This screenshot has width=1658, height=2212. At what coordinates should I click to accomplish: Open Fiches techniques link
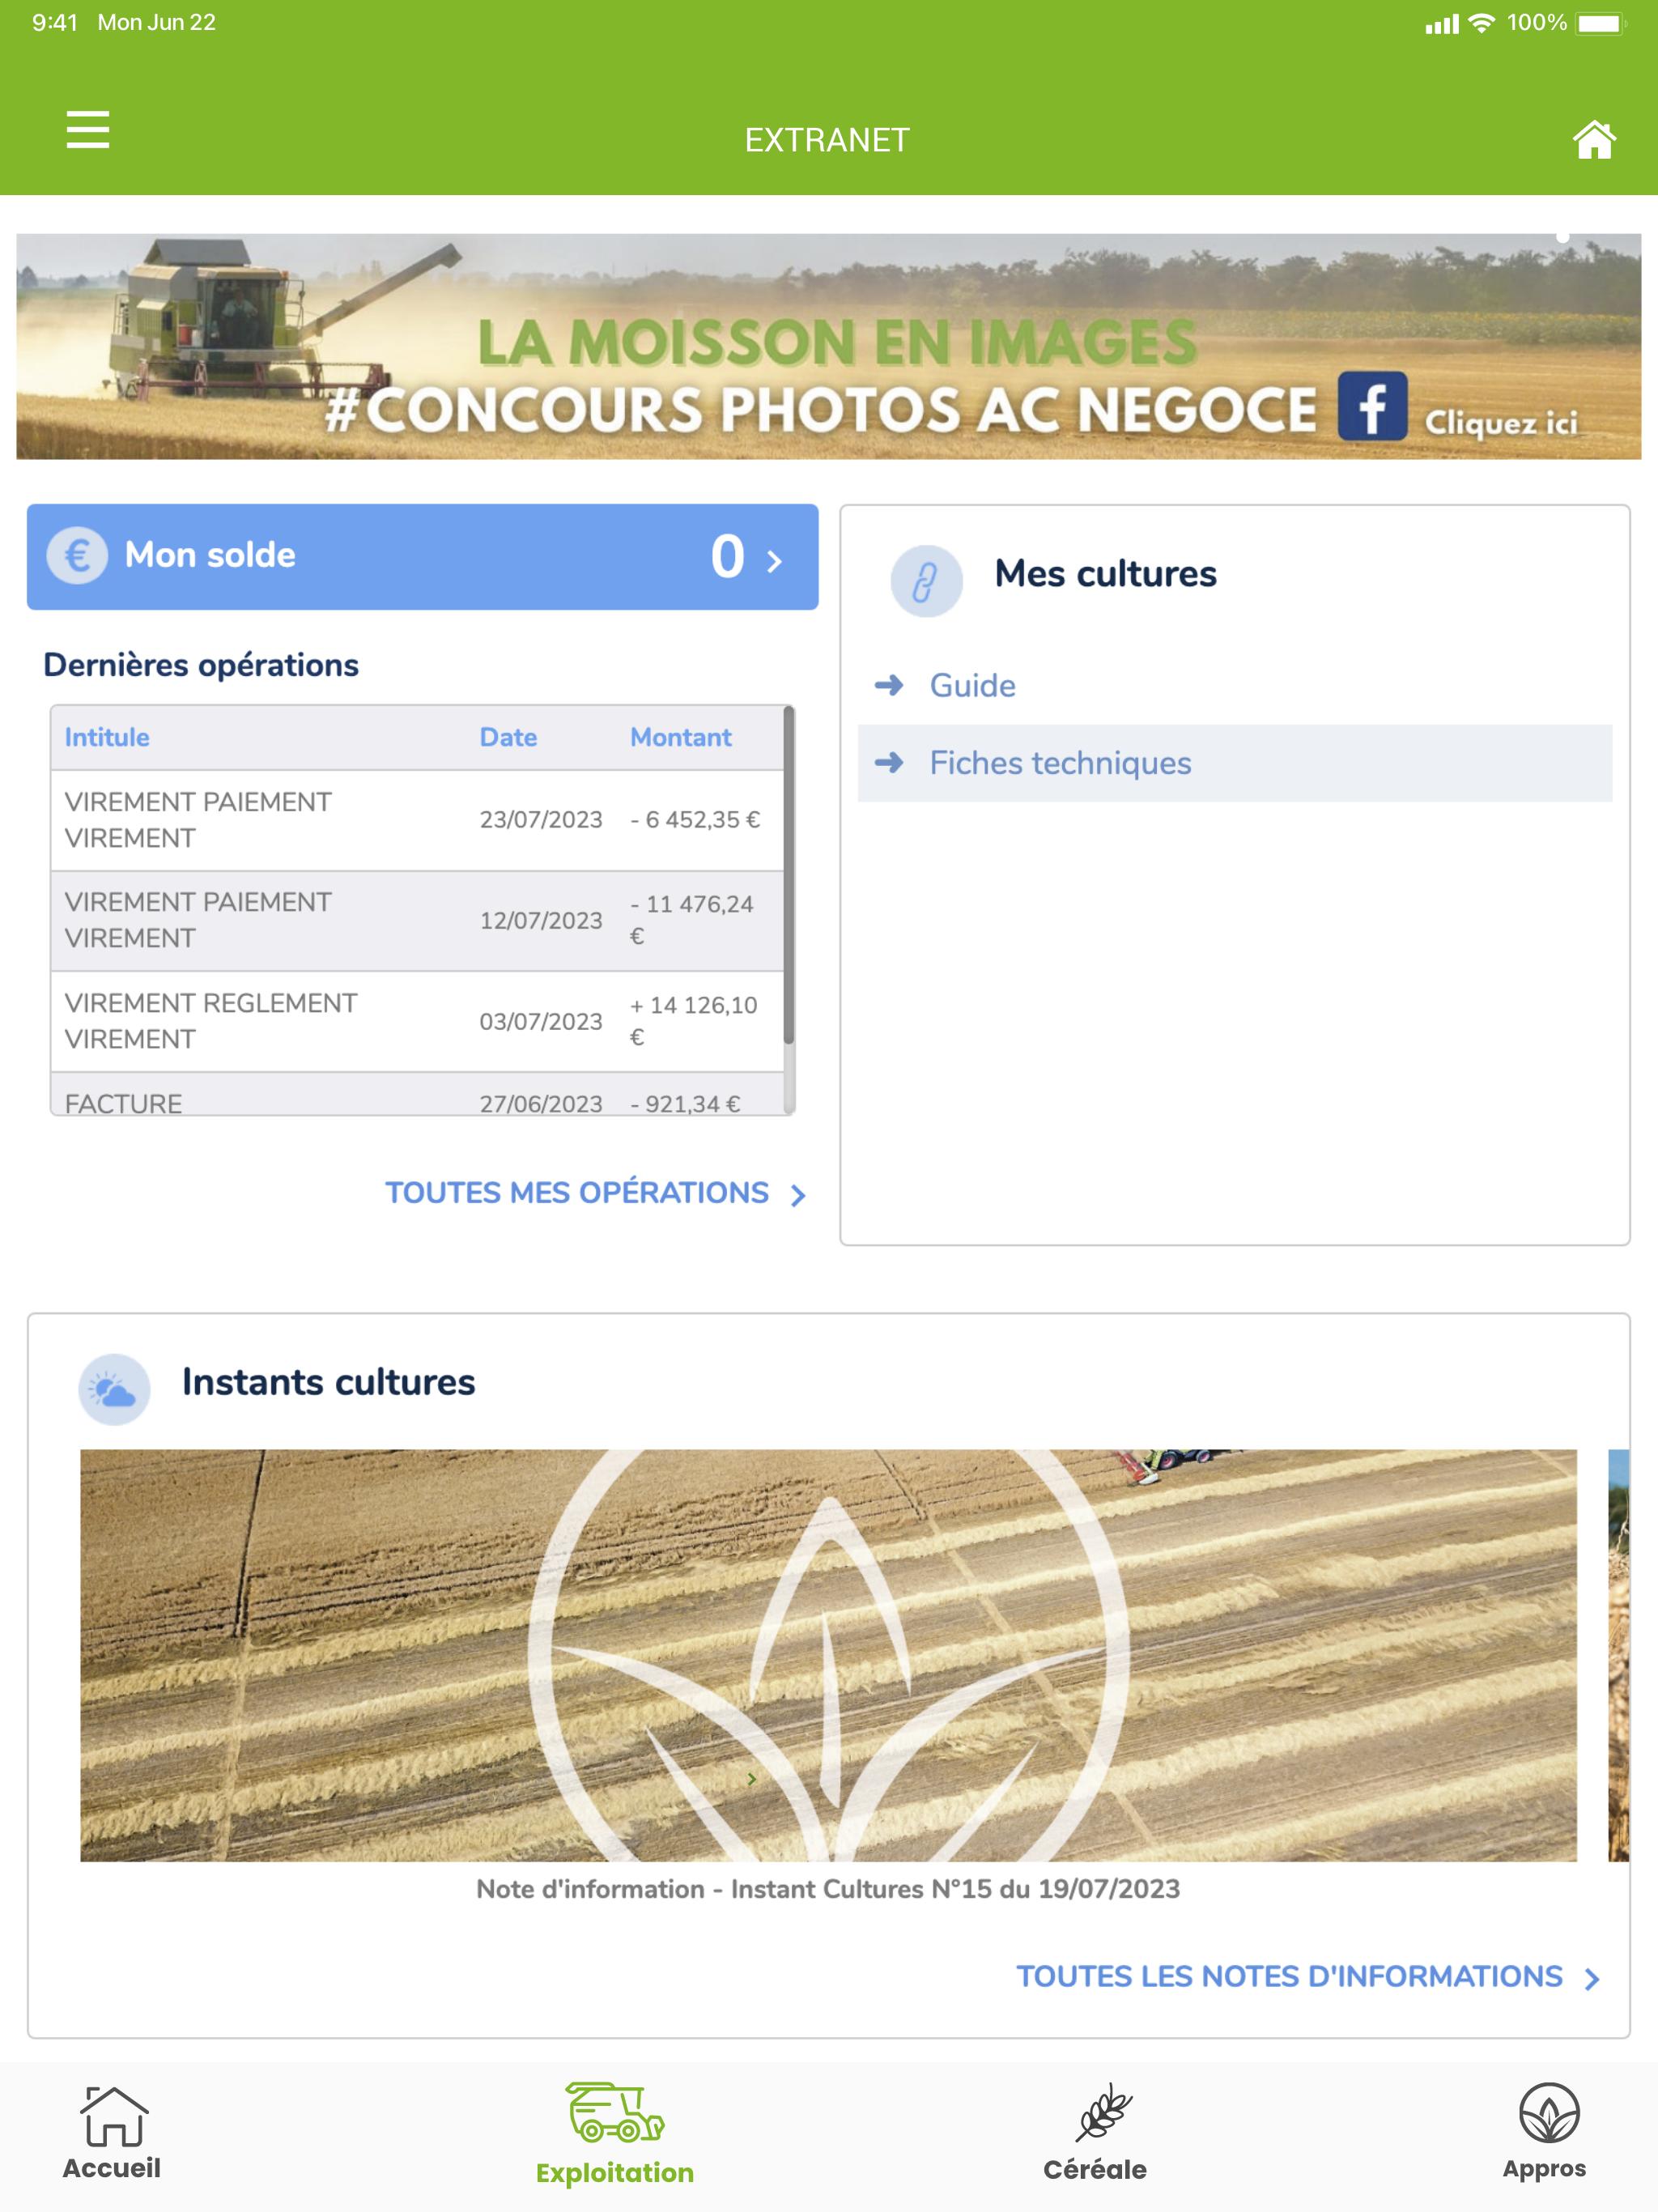click(x=1060, y=763)
